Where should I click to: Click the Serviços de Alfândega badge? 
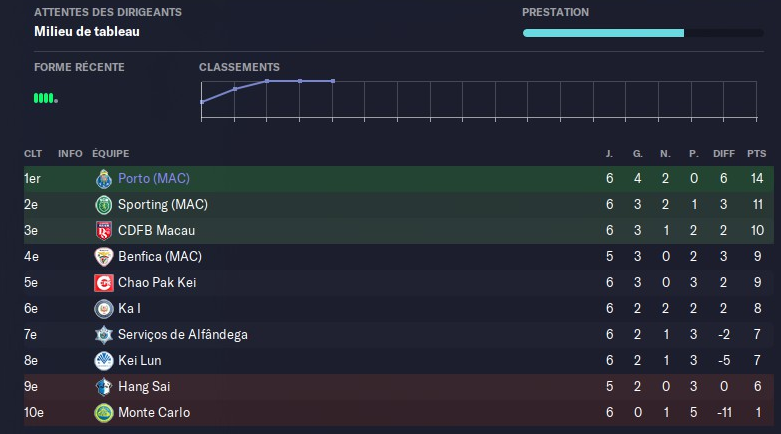click(103, 335)
